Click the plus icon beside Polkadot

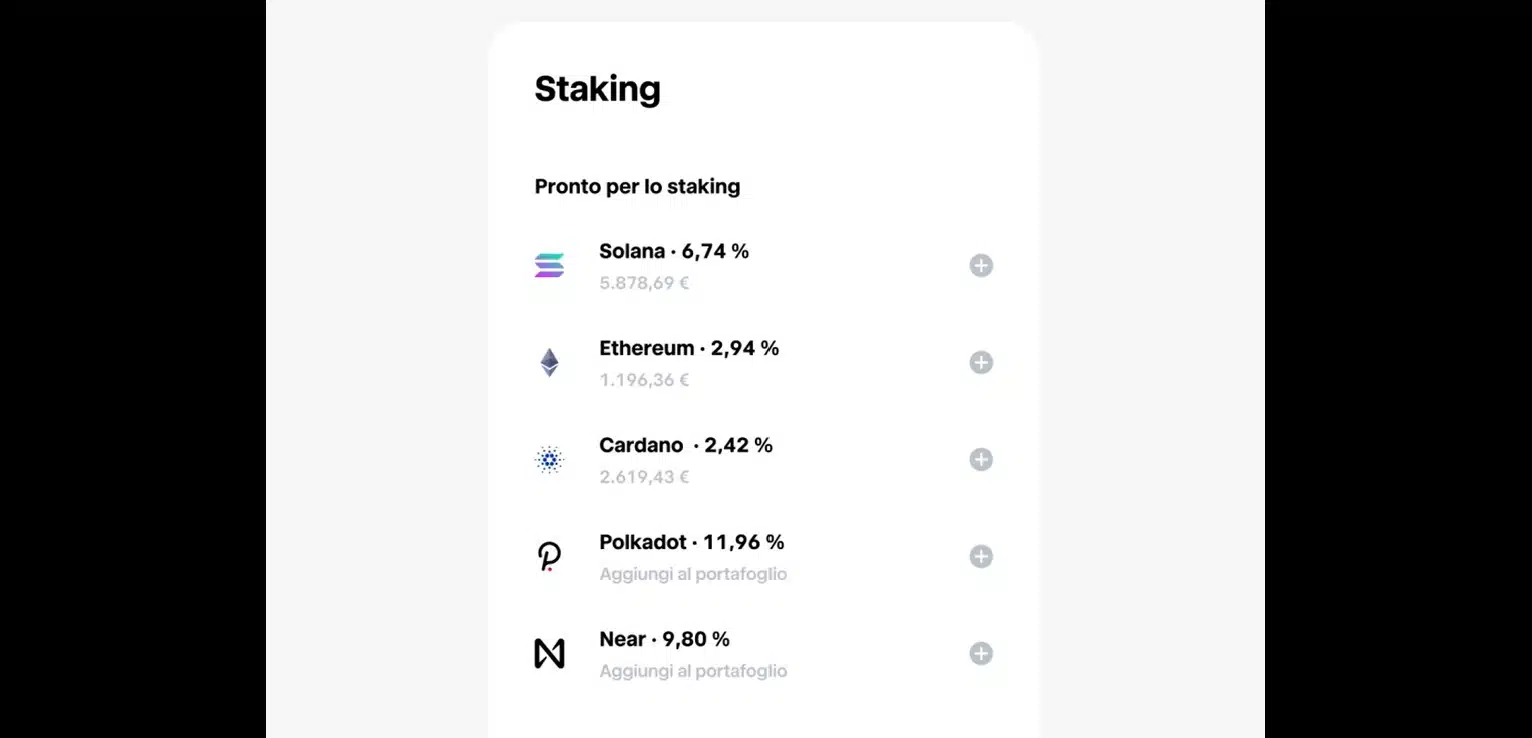point(981,556)
